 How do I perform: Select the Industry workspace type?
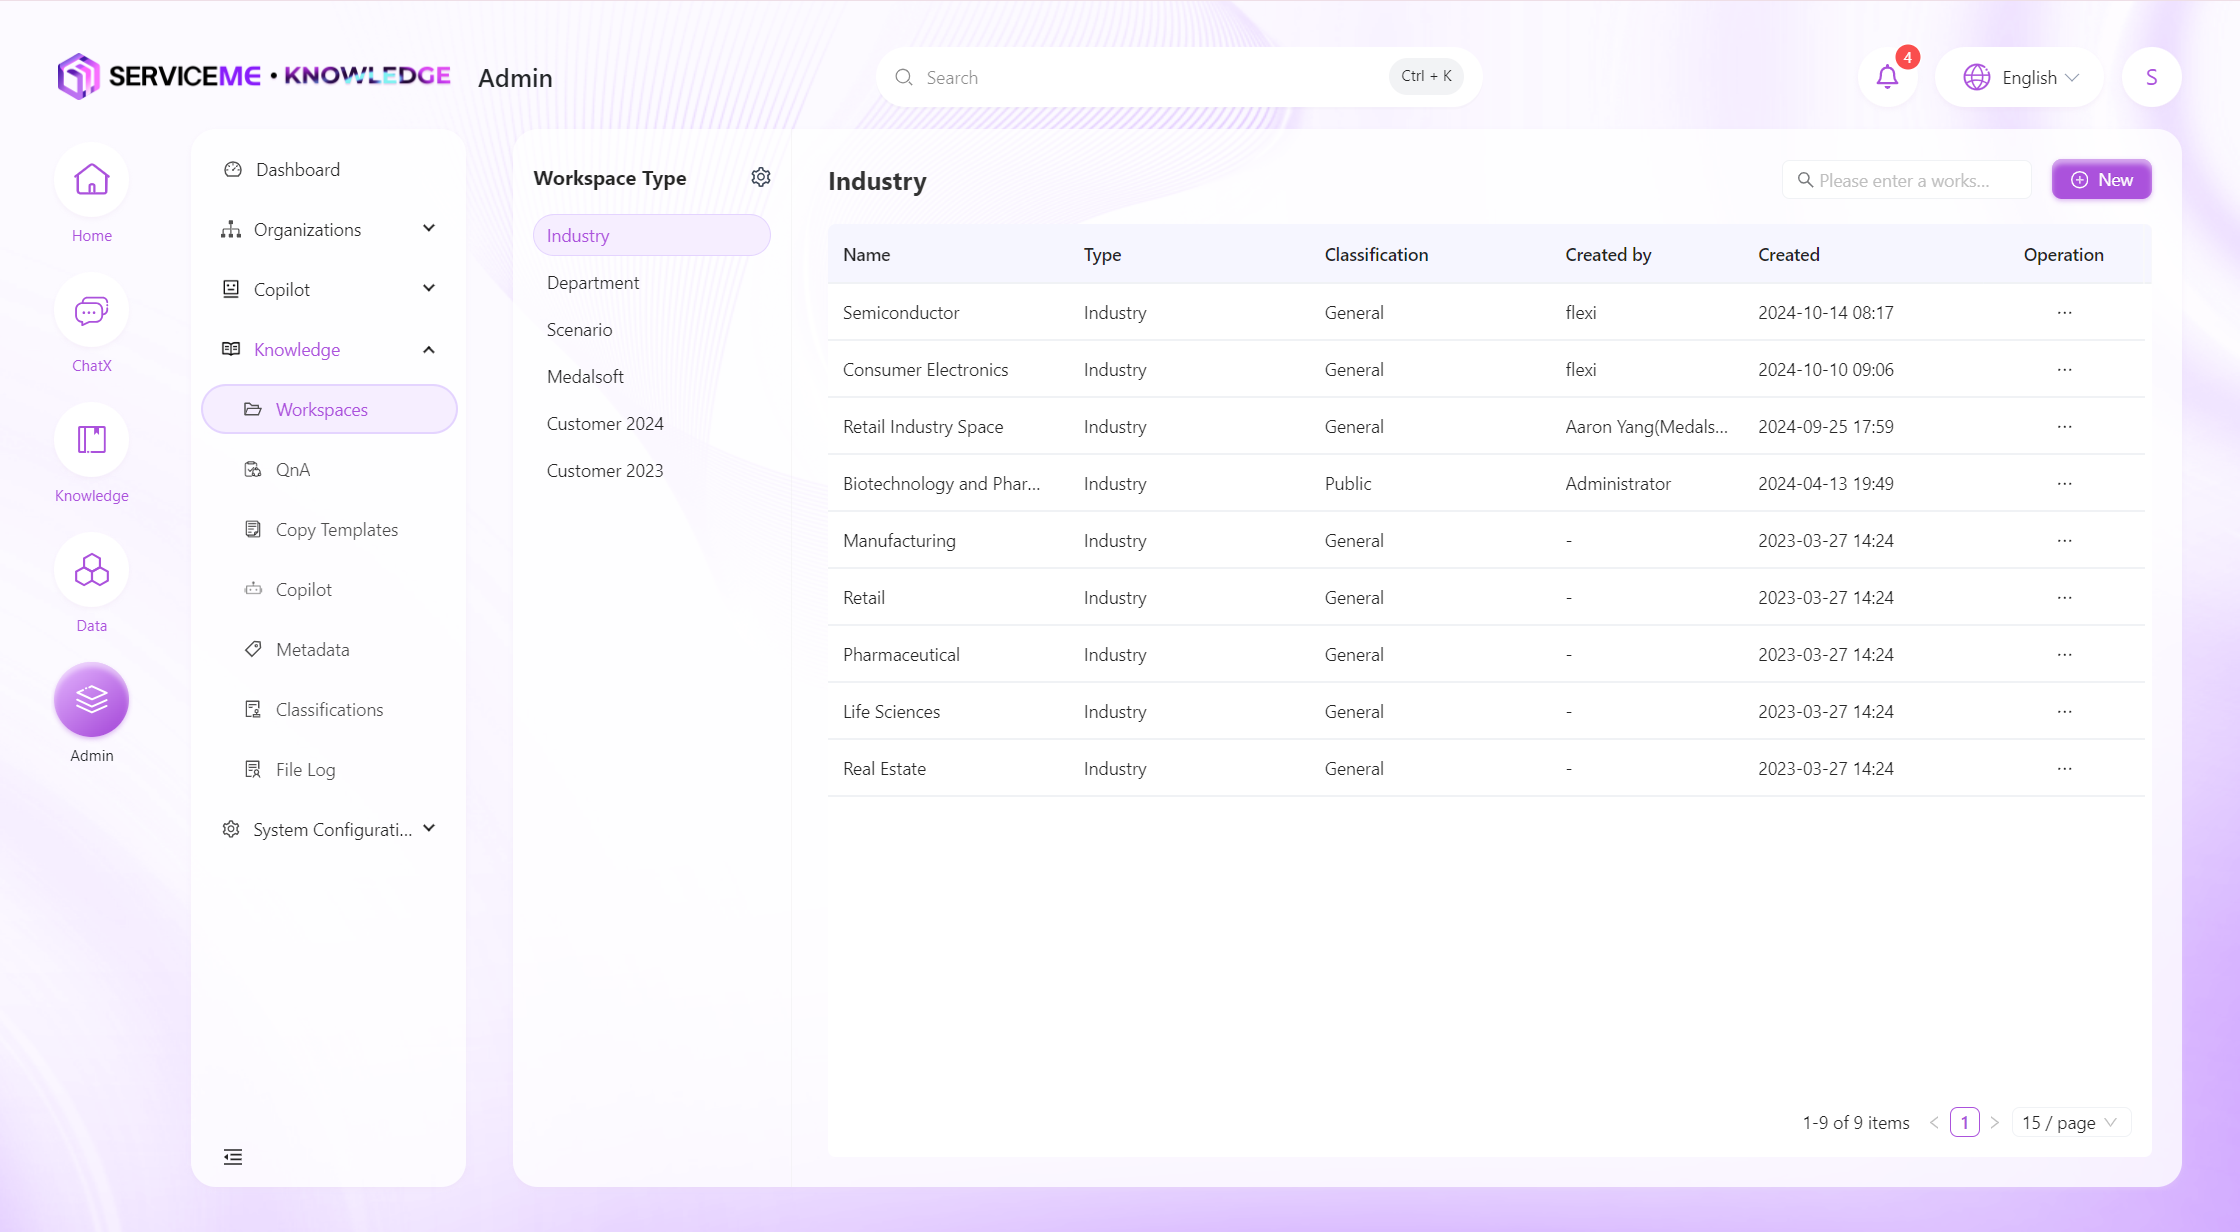[651, 235]
